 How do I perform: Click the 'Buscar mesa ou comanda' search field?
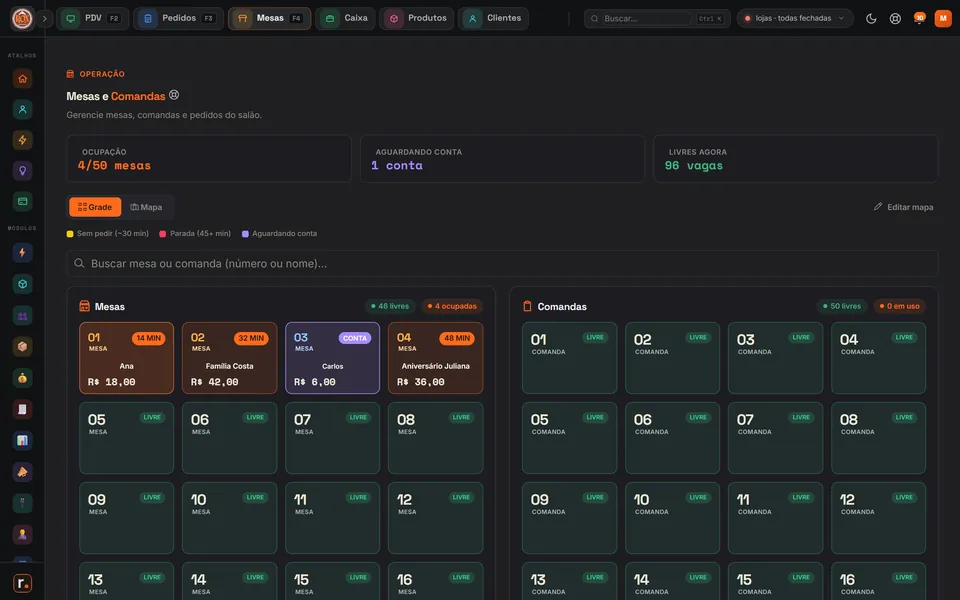502,263
